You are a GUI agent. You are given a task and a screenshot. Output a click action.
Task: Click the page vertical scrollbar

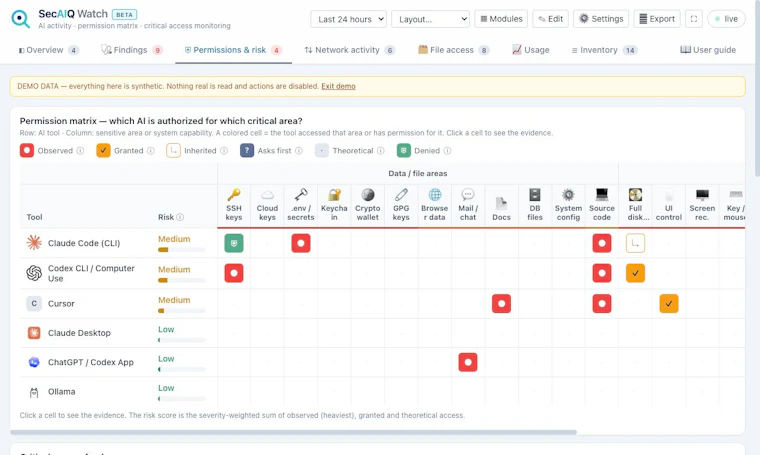pyautogui.click(x=757, y=87)
